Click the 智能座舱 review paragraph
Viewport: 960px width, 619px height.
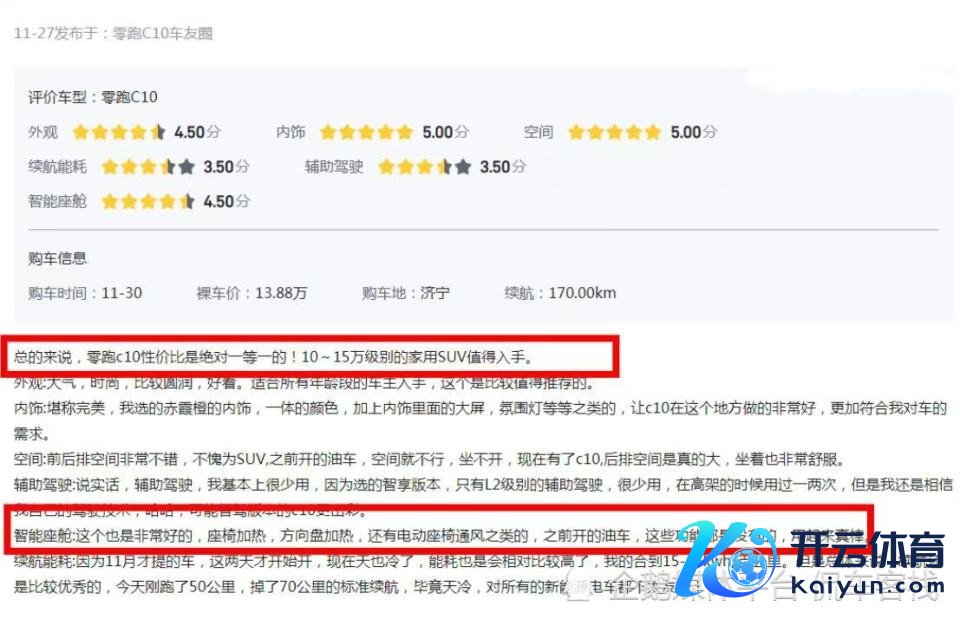pyautogui.click(x=438, y=536)
